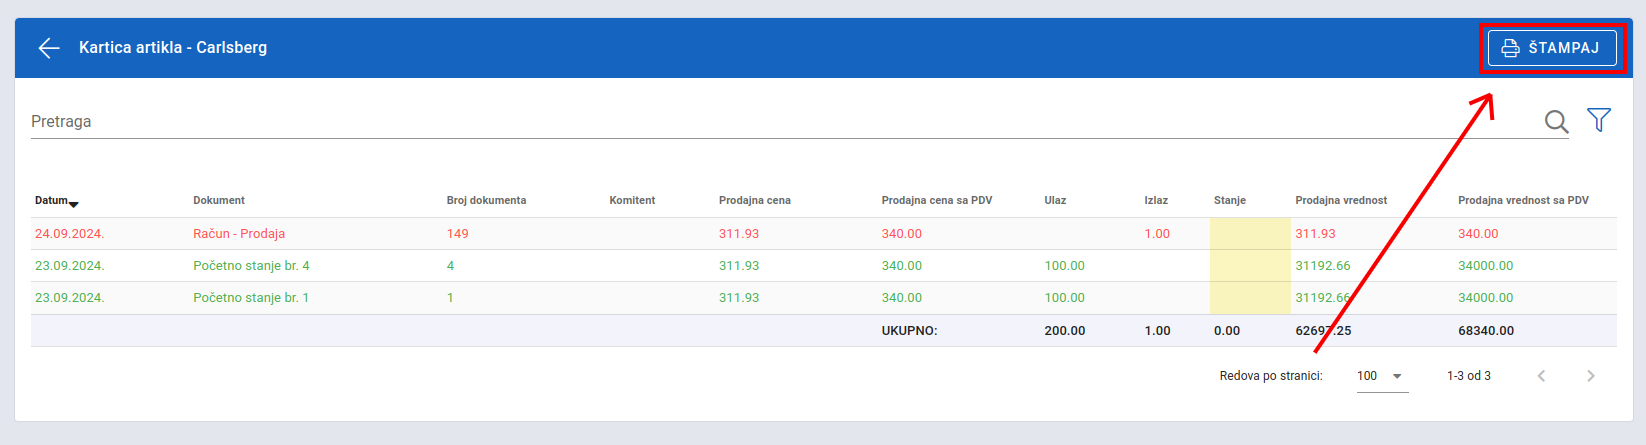The image size is (1646, 445).
Task: Open rows-per-page dropdown showing 100
Action: pos(1382,376)
